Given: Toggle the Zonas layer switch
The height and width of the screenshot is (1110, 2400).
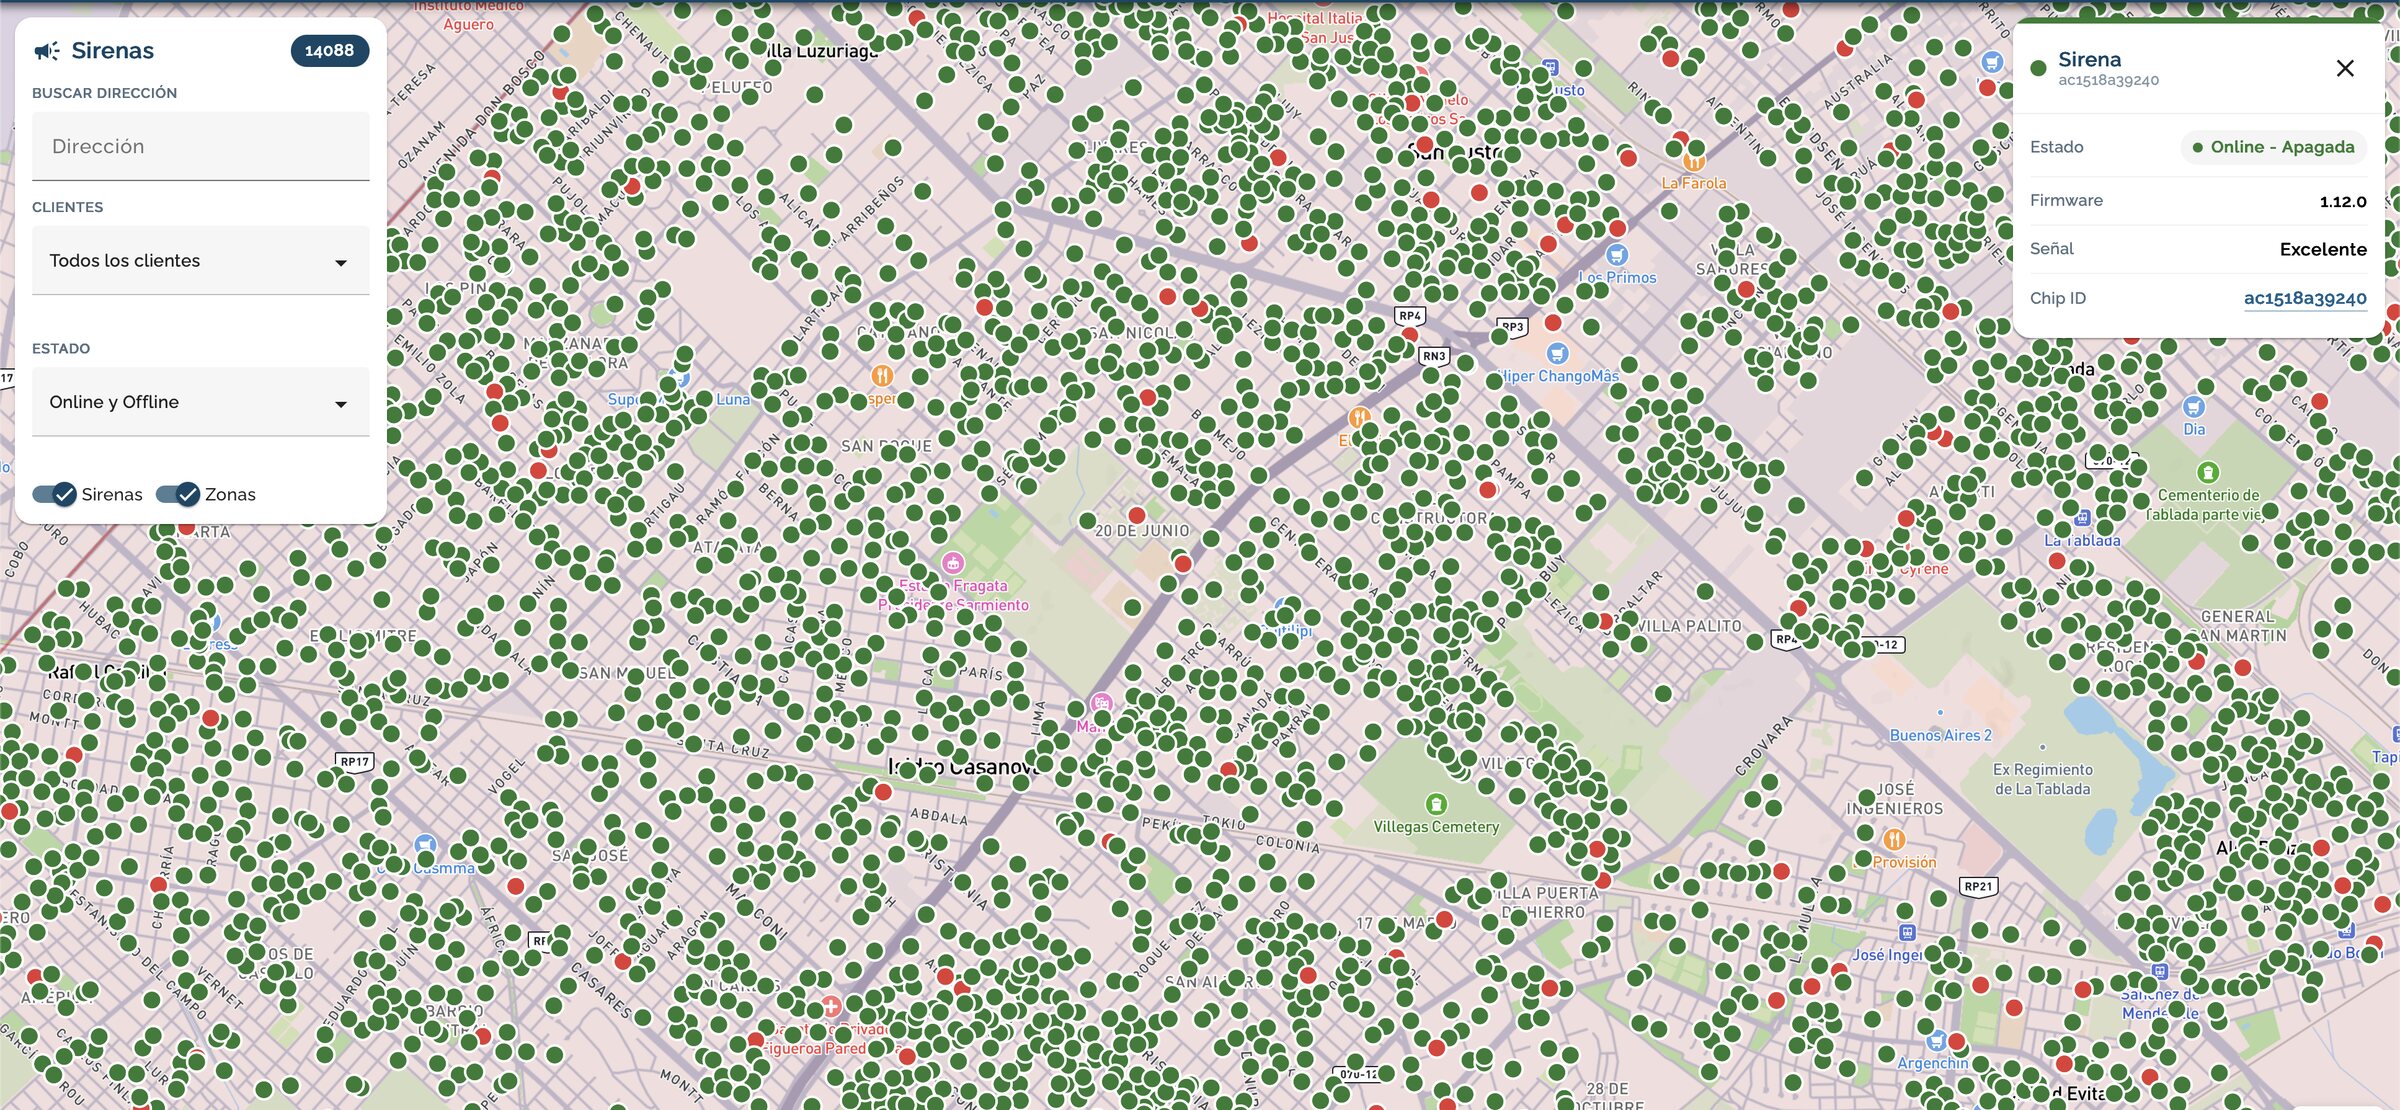Looking at the screenshot, I should (x=178, y=494).
